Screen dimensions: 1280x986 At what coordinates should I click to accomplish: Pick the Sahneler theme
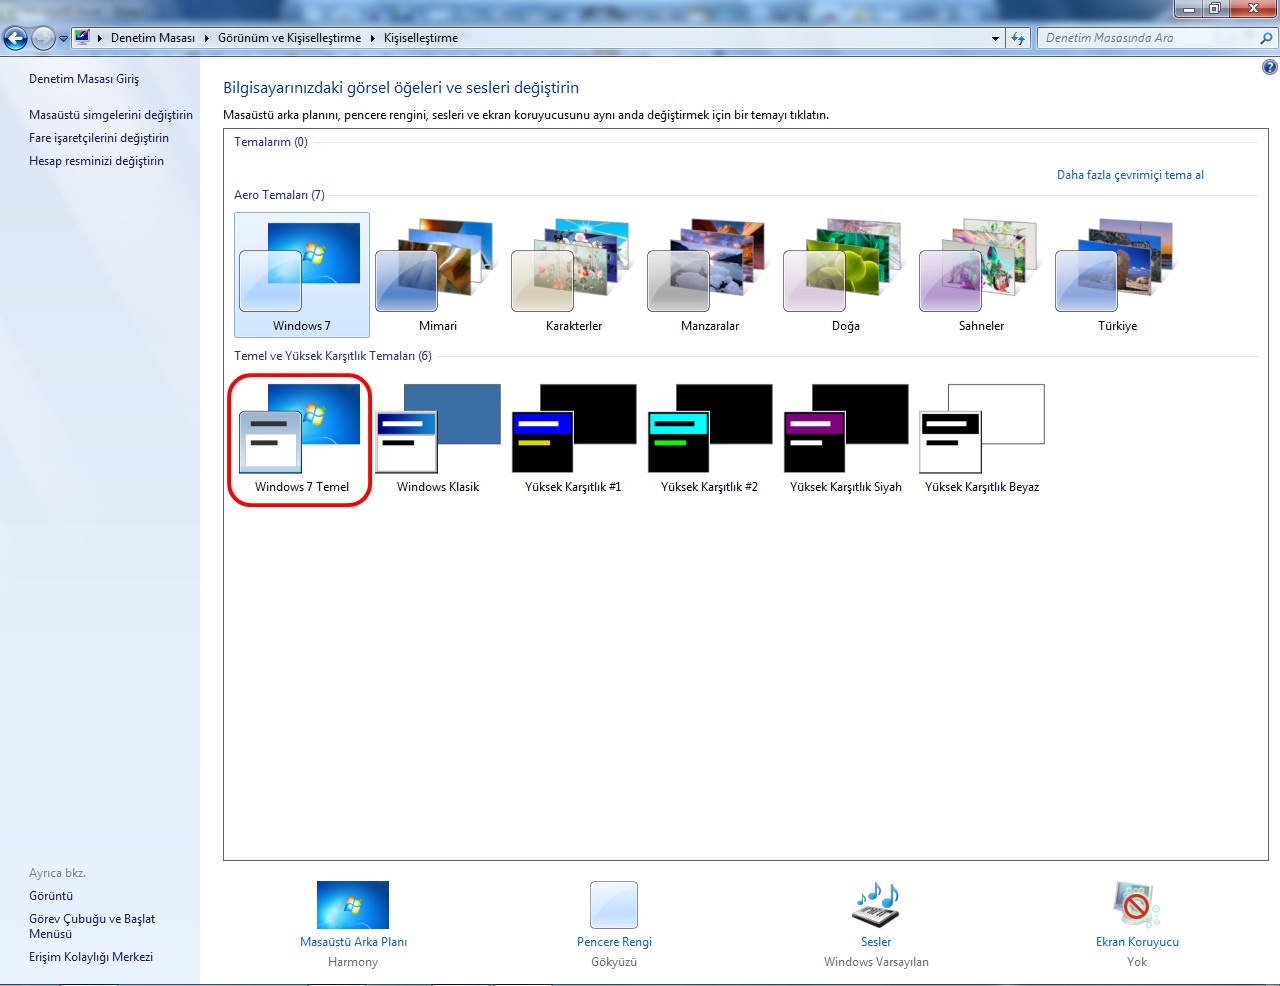tap(981, 275)
